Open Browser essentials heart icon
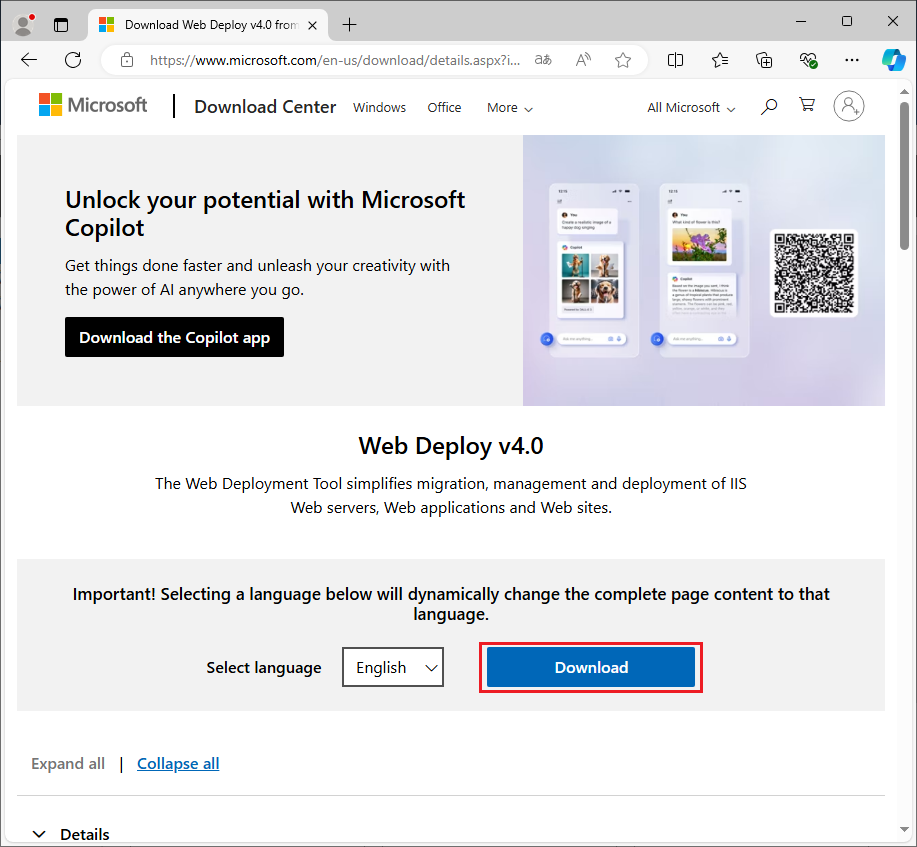 click(x=808, y=60)
